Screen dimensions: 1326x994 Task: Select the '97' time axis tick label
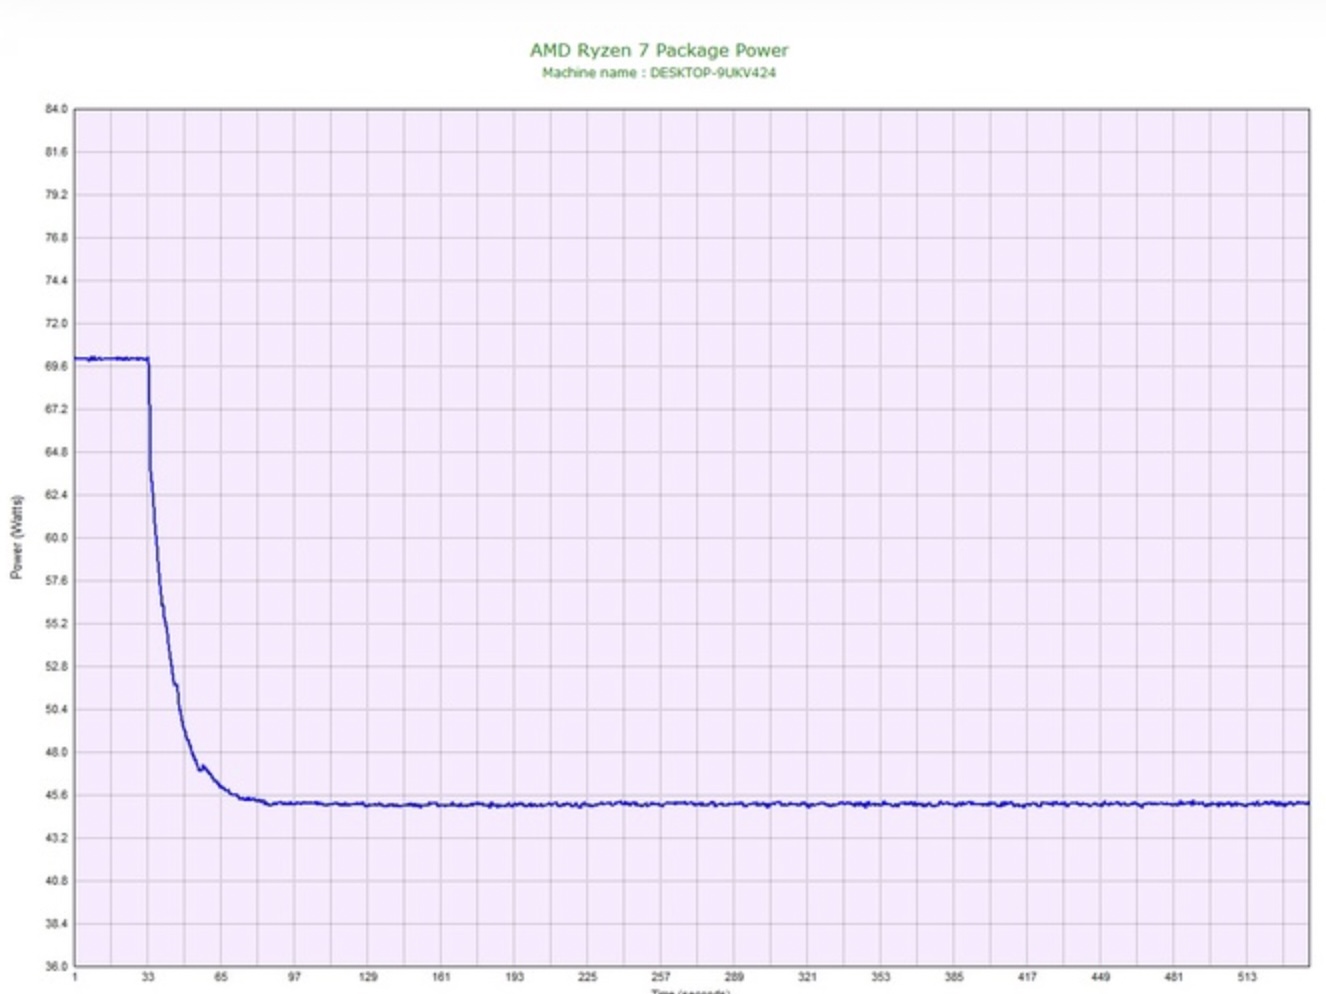(x=294, y=977)
